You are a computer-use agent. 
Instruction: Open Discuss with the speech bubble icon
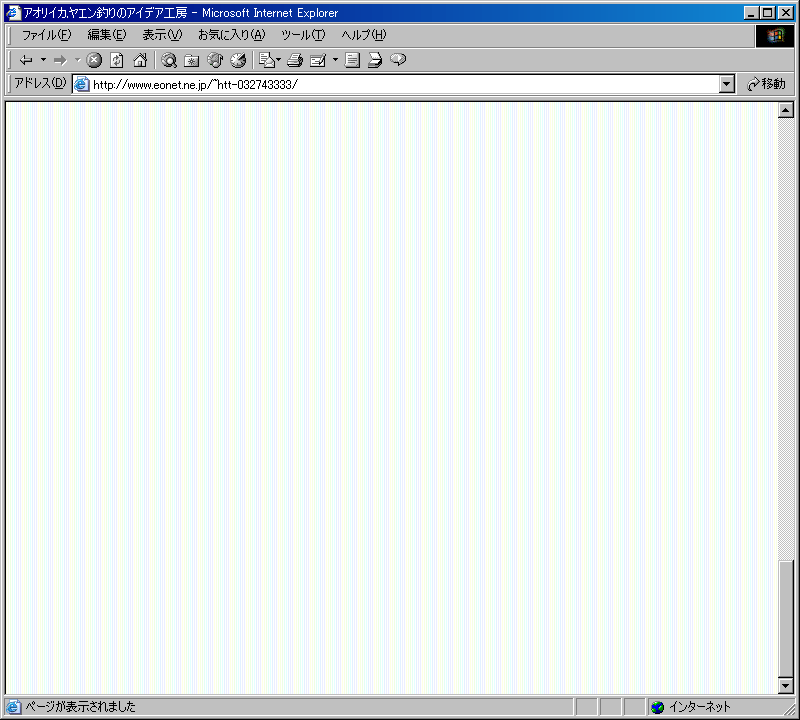point(398,60)
